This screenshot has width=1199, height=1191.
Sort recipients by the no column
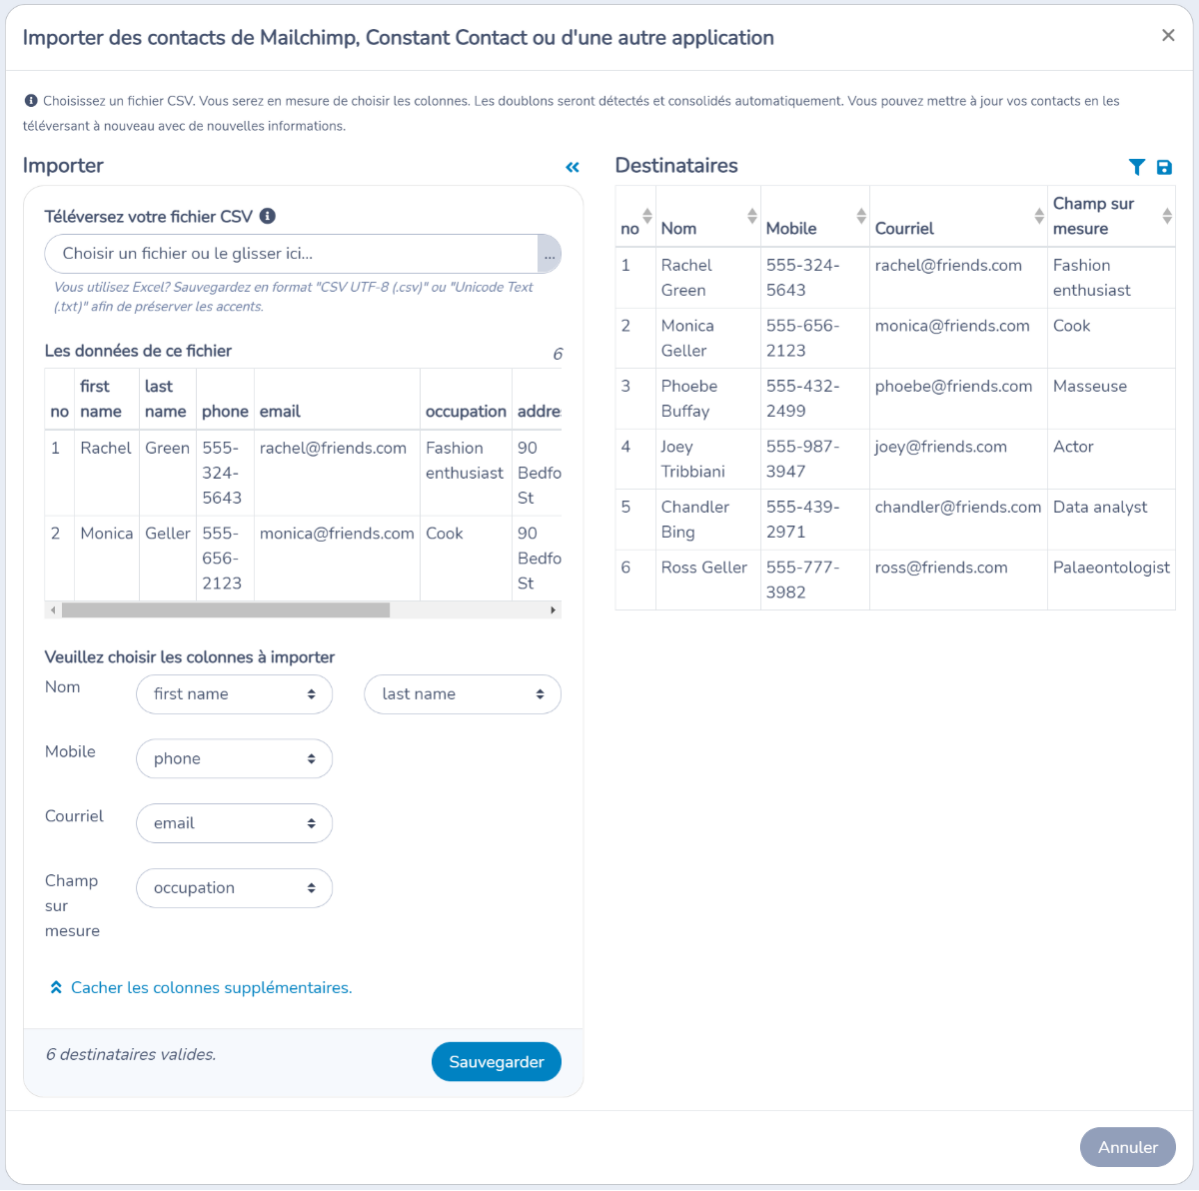click(x=647, y=216)
